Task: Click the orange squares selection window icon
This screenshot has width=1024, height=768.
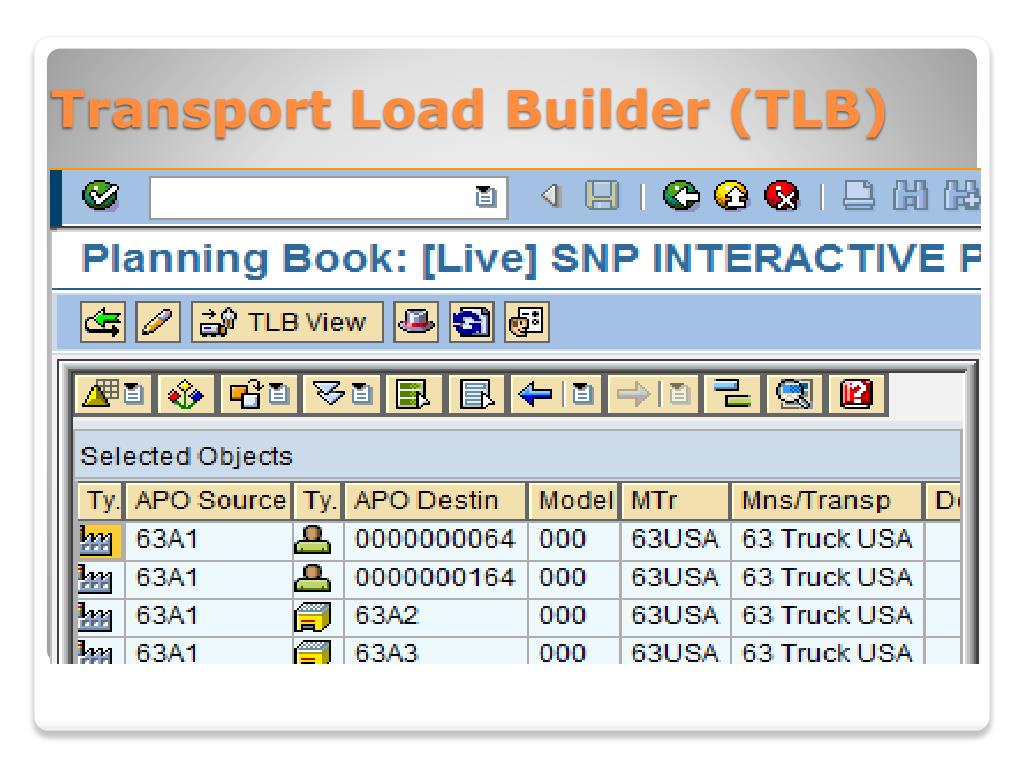Action: (245, 394)
